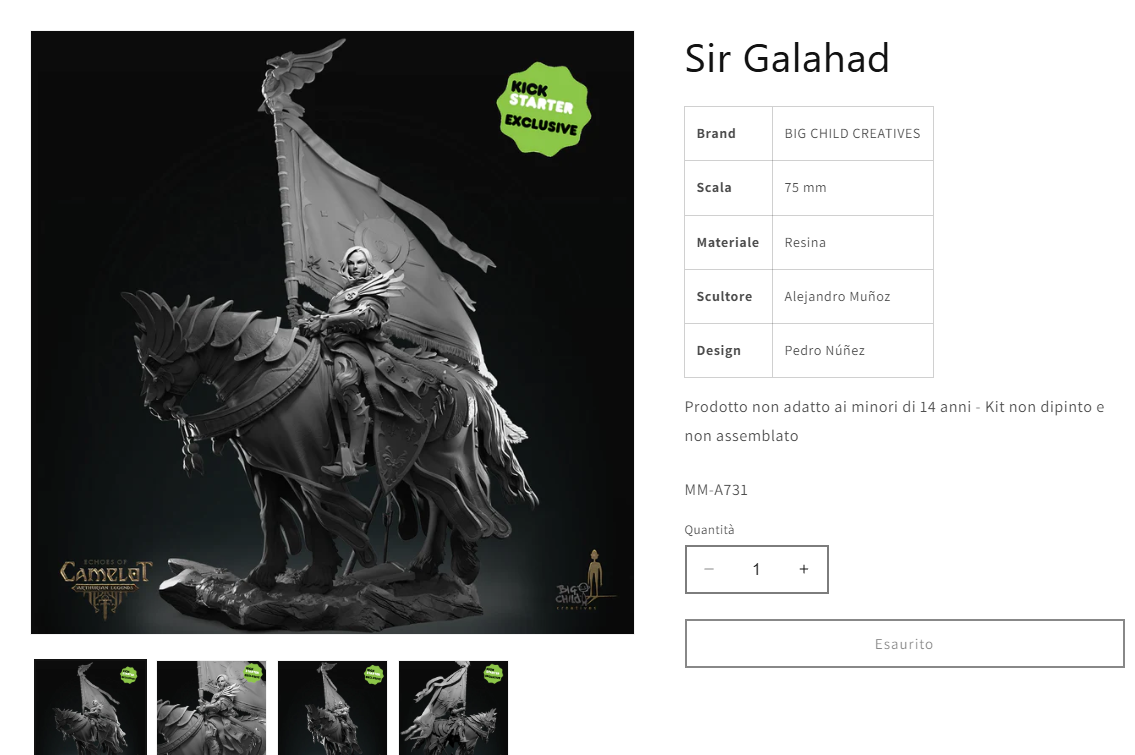Click the minus quantity decrease icon
Viewport: 1135px width, 755px height.
(x=709, y=569)
